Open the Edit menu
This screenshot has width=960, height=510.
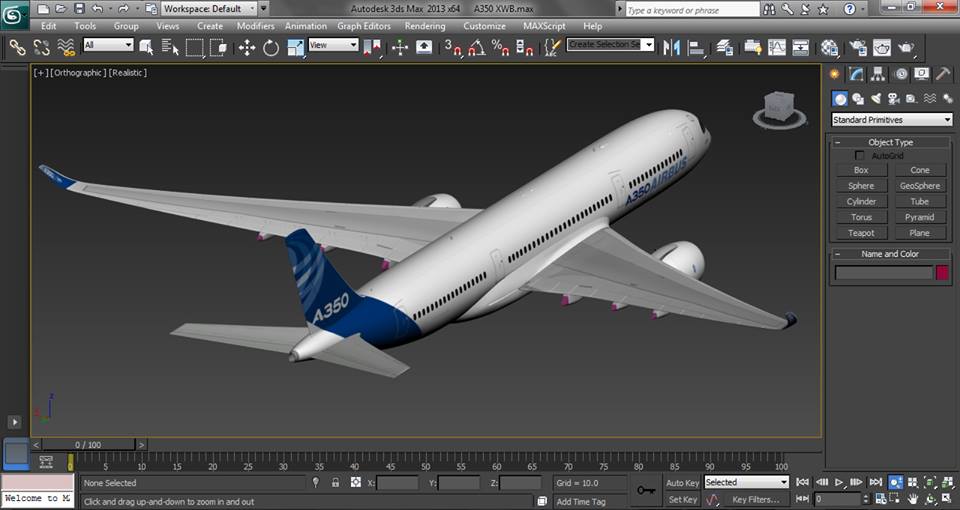pos(48,26)
